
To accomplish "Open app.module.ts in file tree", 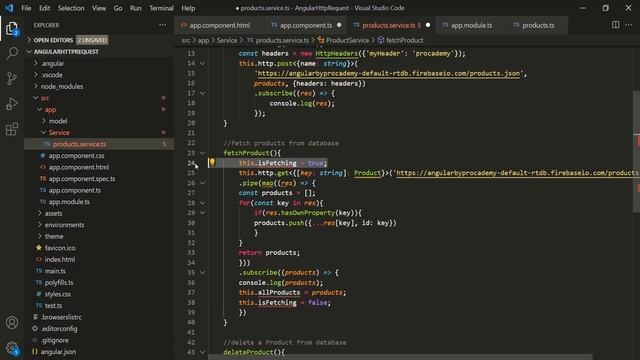I will [x=69, y=202].
